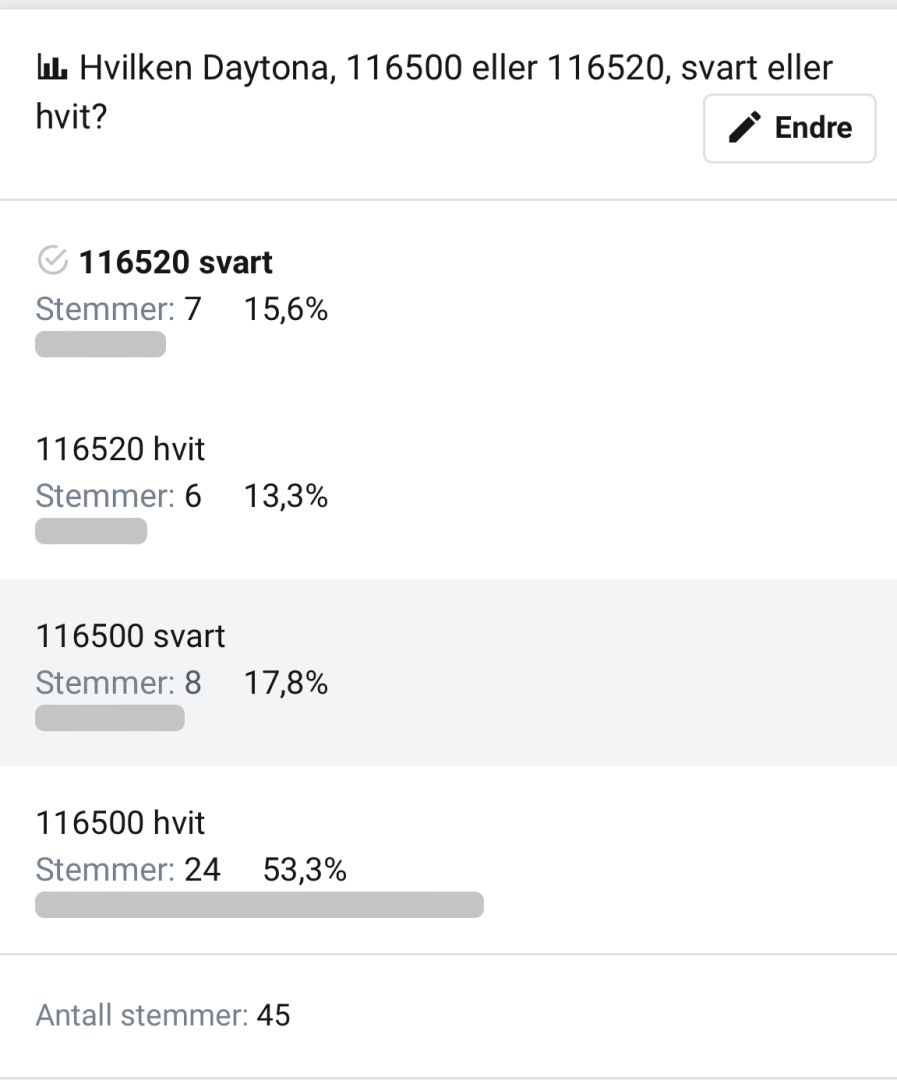
Task: Click Stemmer: 7 vote count
Action: [118, 309]
